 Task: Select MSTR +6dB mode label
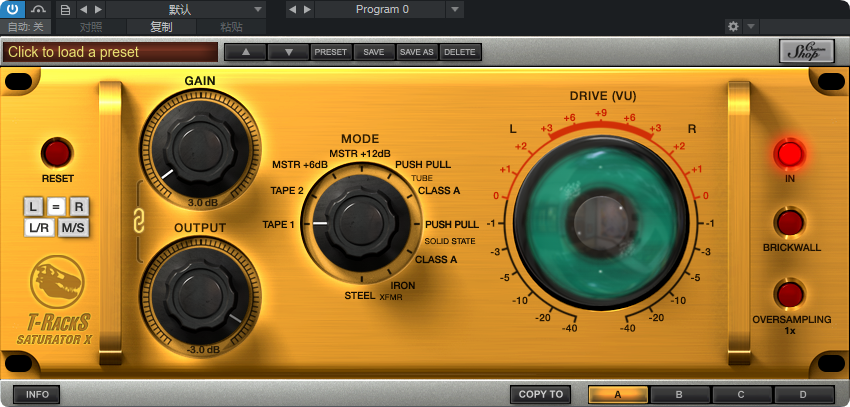(300, 164)
